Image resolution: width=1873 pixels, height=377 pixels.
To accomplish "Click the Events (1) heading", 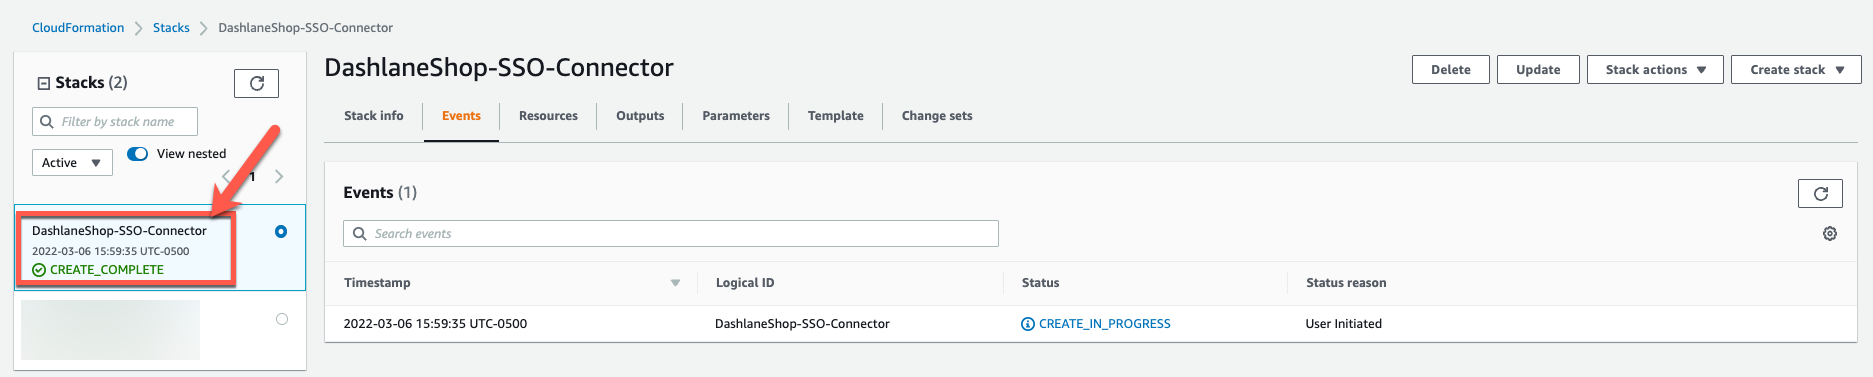I will [x=380, y=192].
